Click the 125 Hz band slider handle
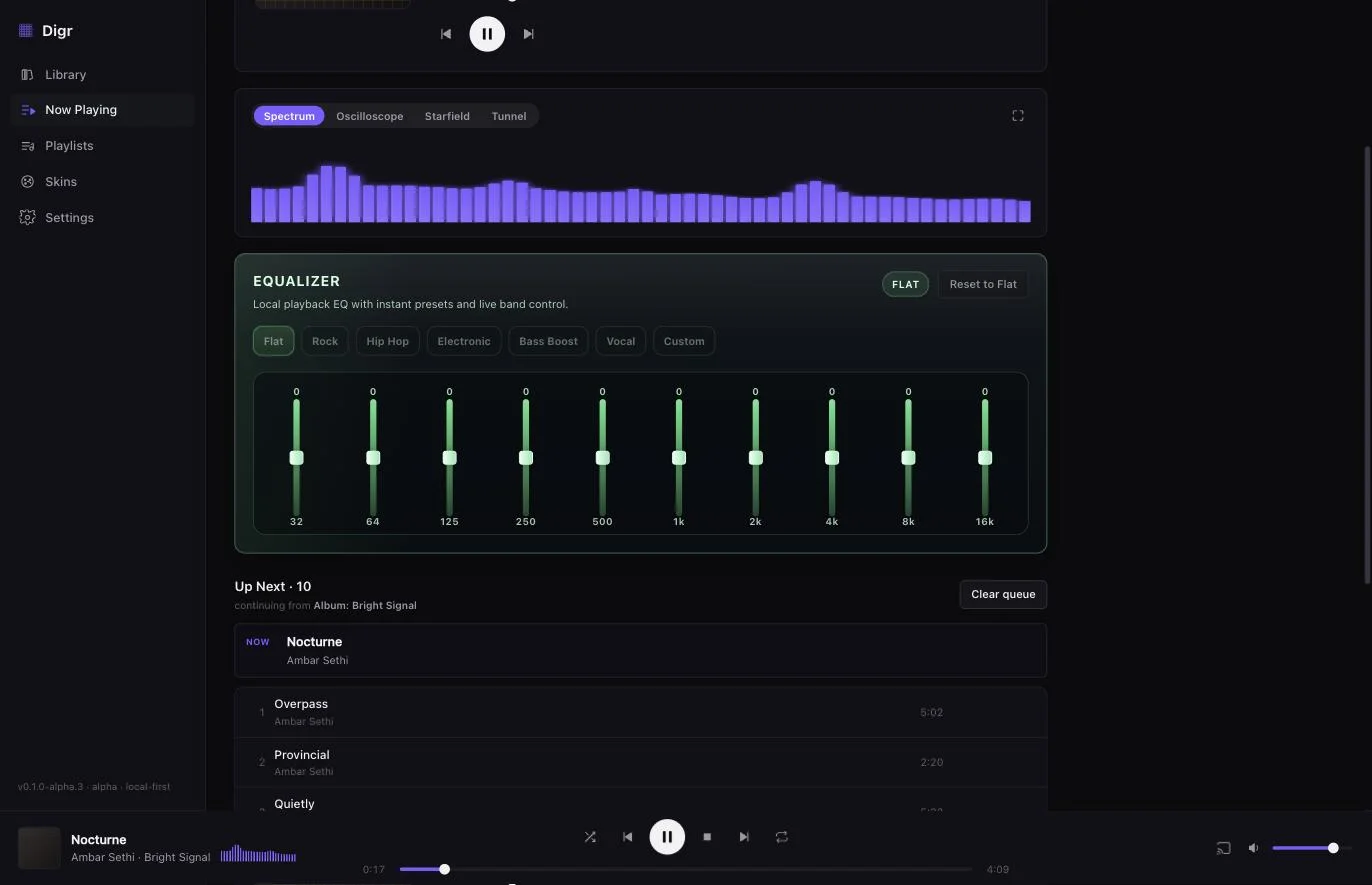Image resolution: width=1372 pixels, height=885 pixels. pyautogui.click(x=449, y=458)
